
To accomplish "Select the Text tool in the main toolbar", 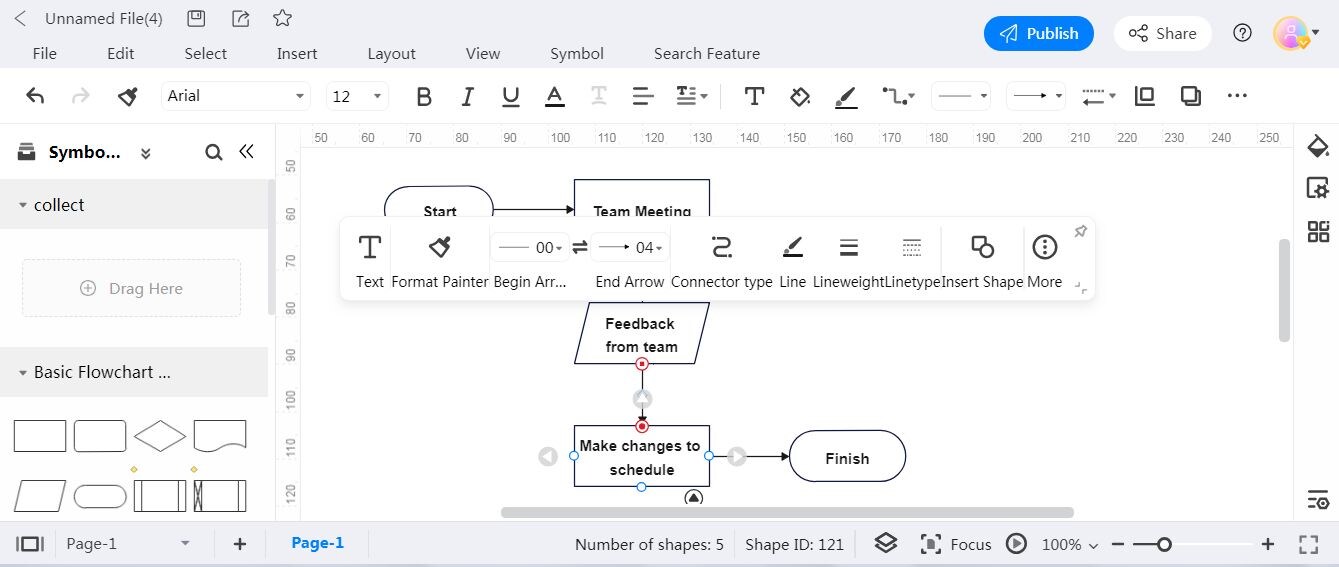I will click(755, 96).
